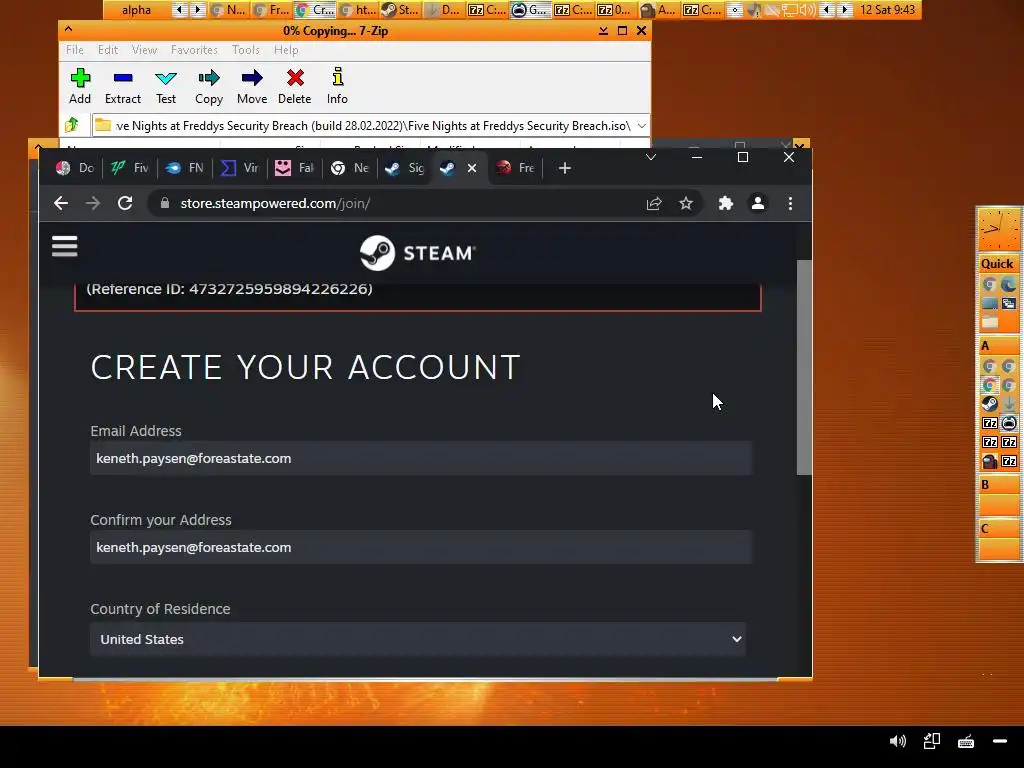Click the bottom bar speaker icon
The width and height of the screenshot is (1024, 768).
(898, 741)
